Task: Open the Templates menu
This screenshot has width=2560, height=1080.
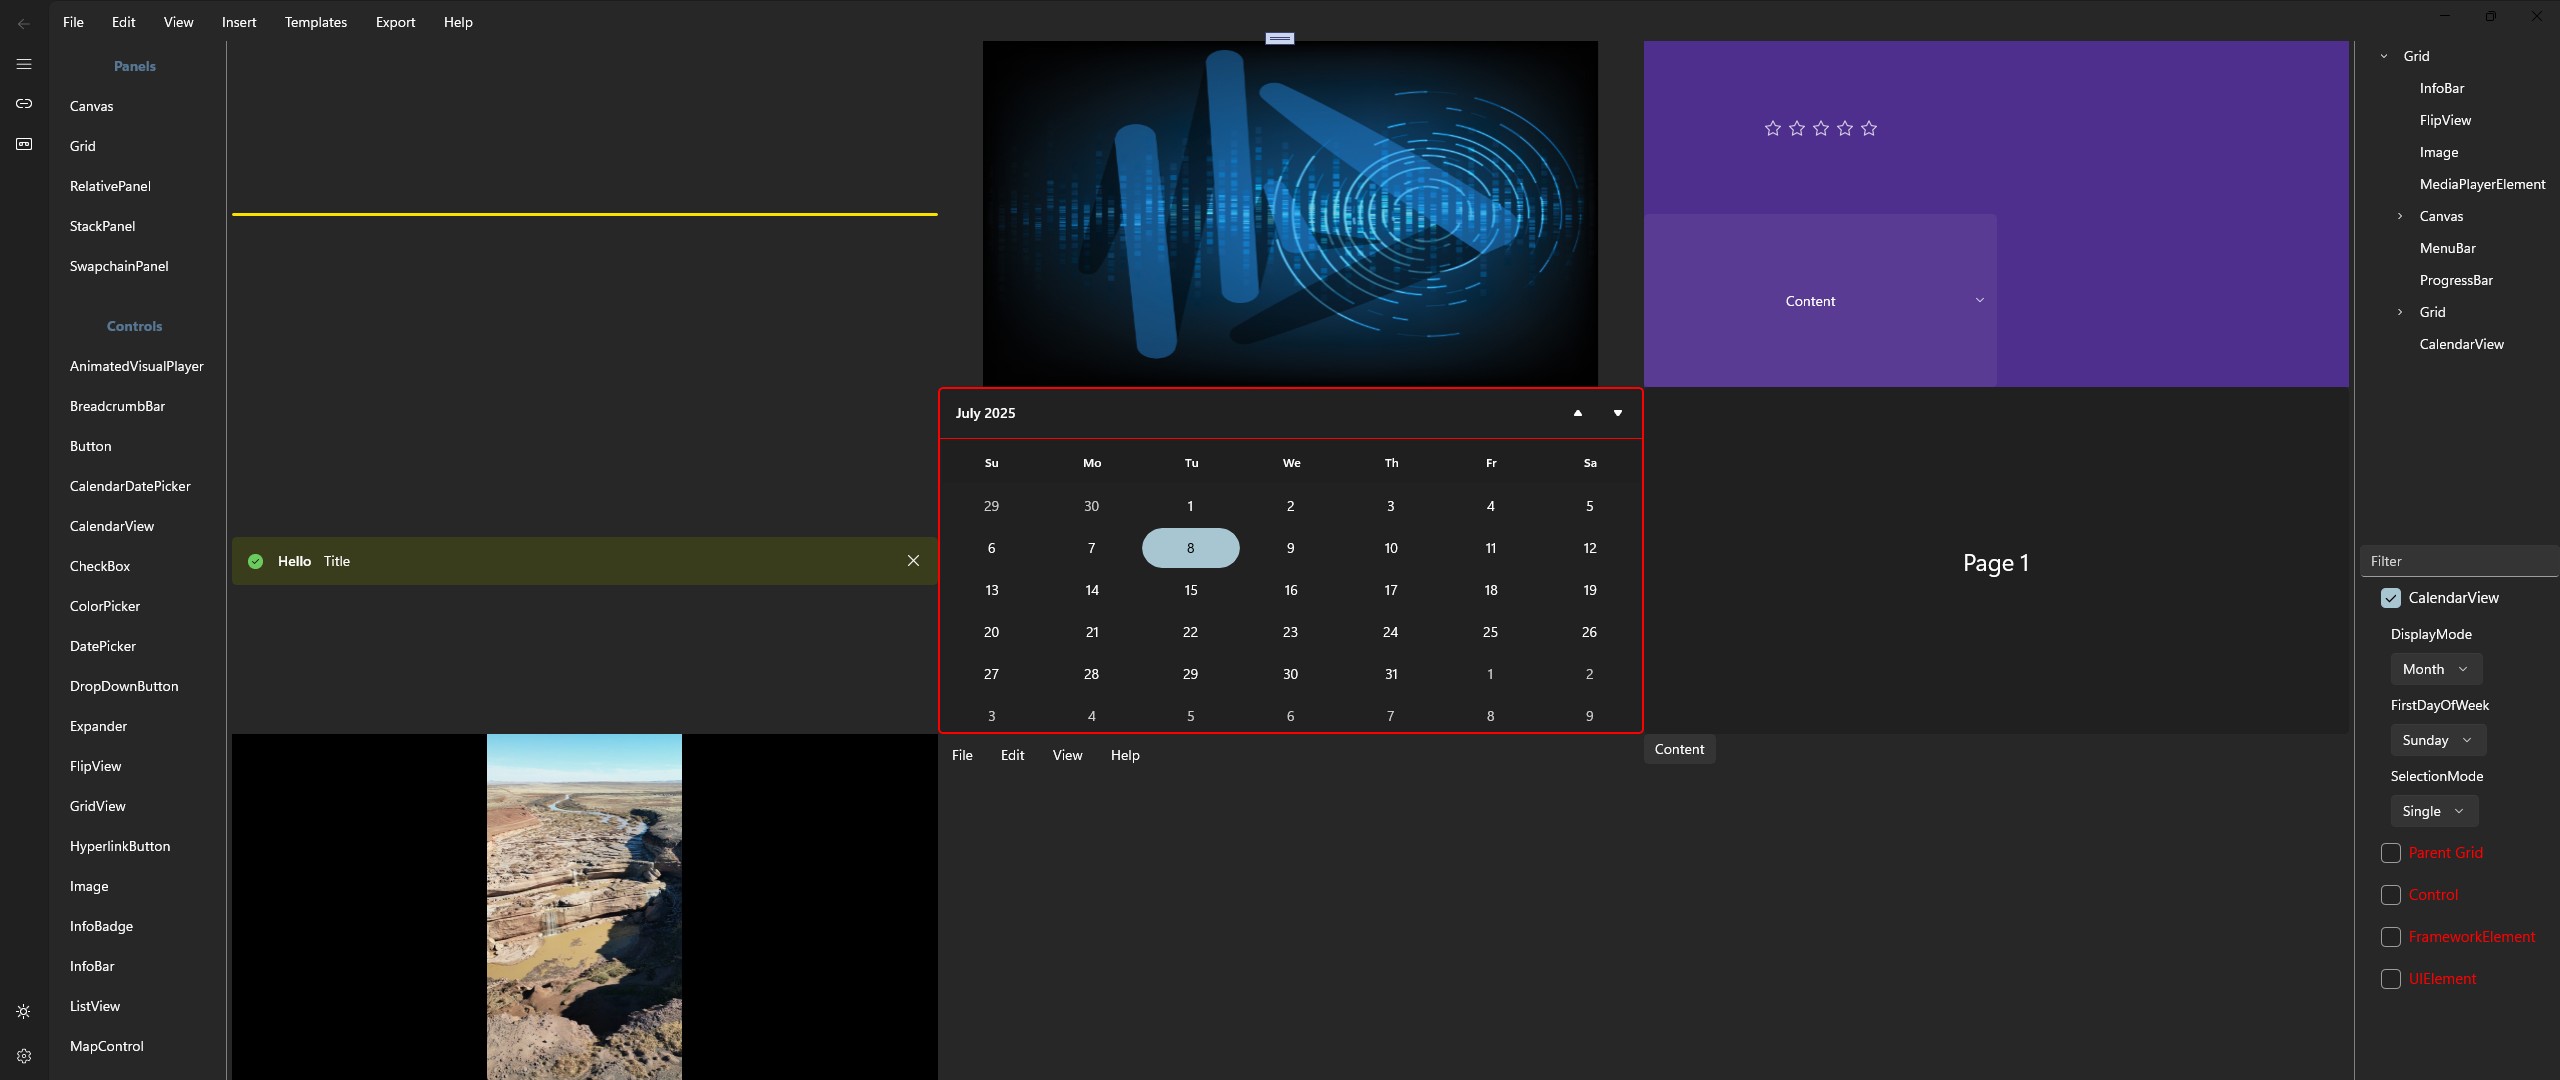Action: 315,22
